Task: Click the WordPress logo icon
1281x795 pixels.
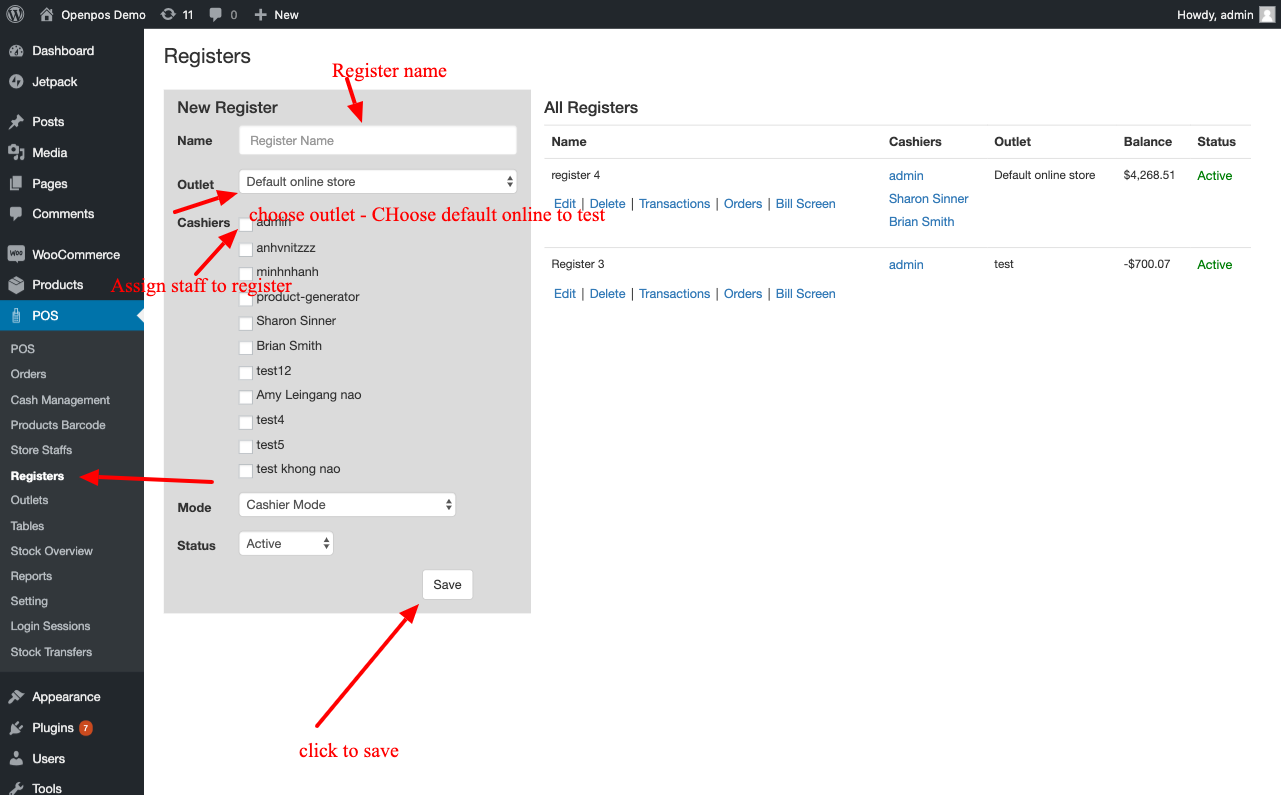Action: (15, 14)
